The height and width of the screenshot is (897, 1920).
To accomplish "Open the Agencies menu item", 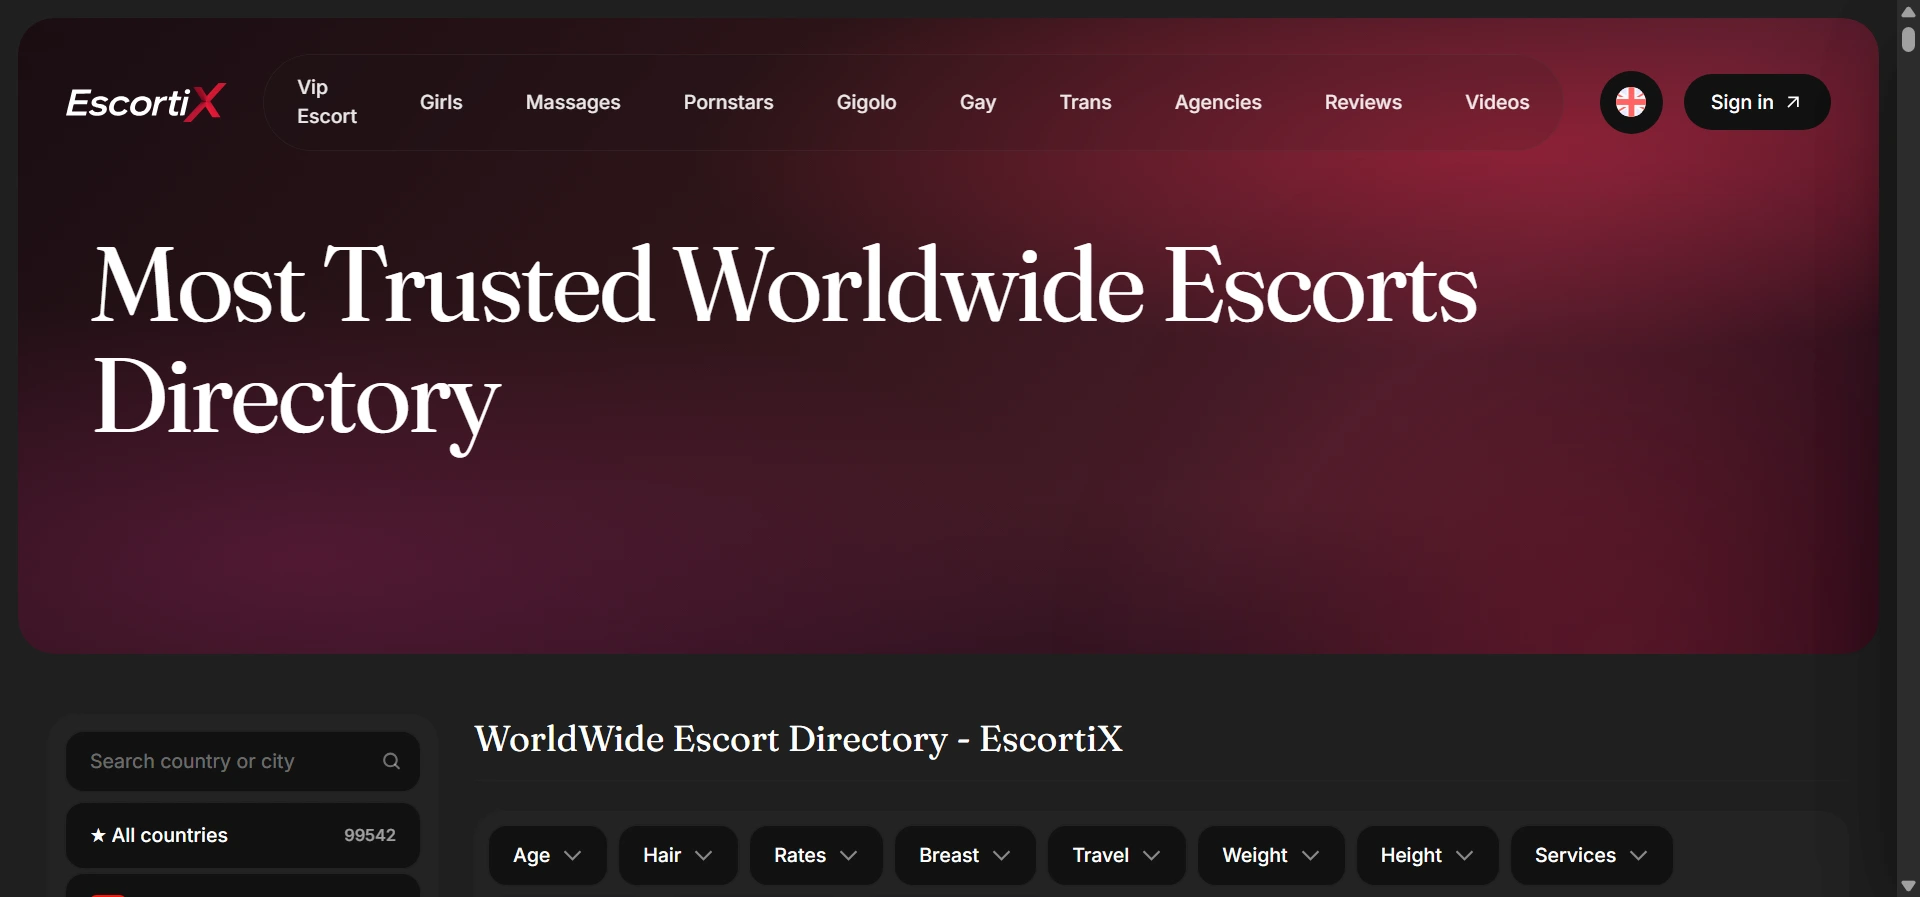I will (x=1218, y=102).
